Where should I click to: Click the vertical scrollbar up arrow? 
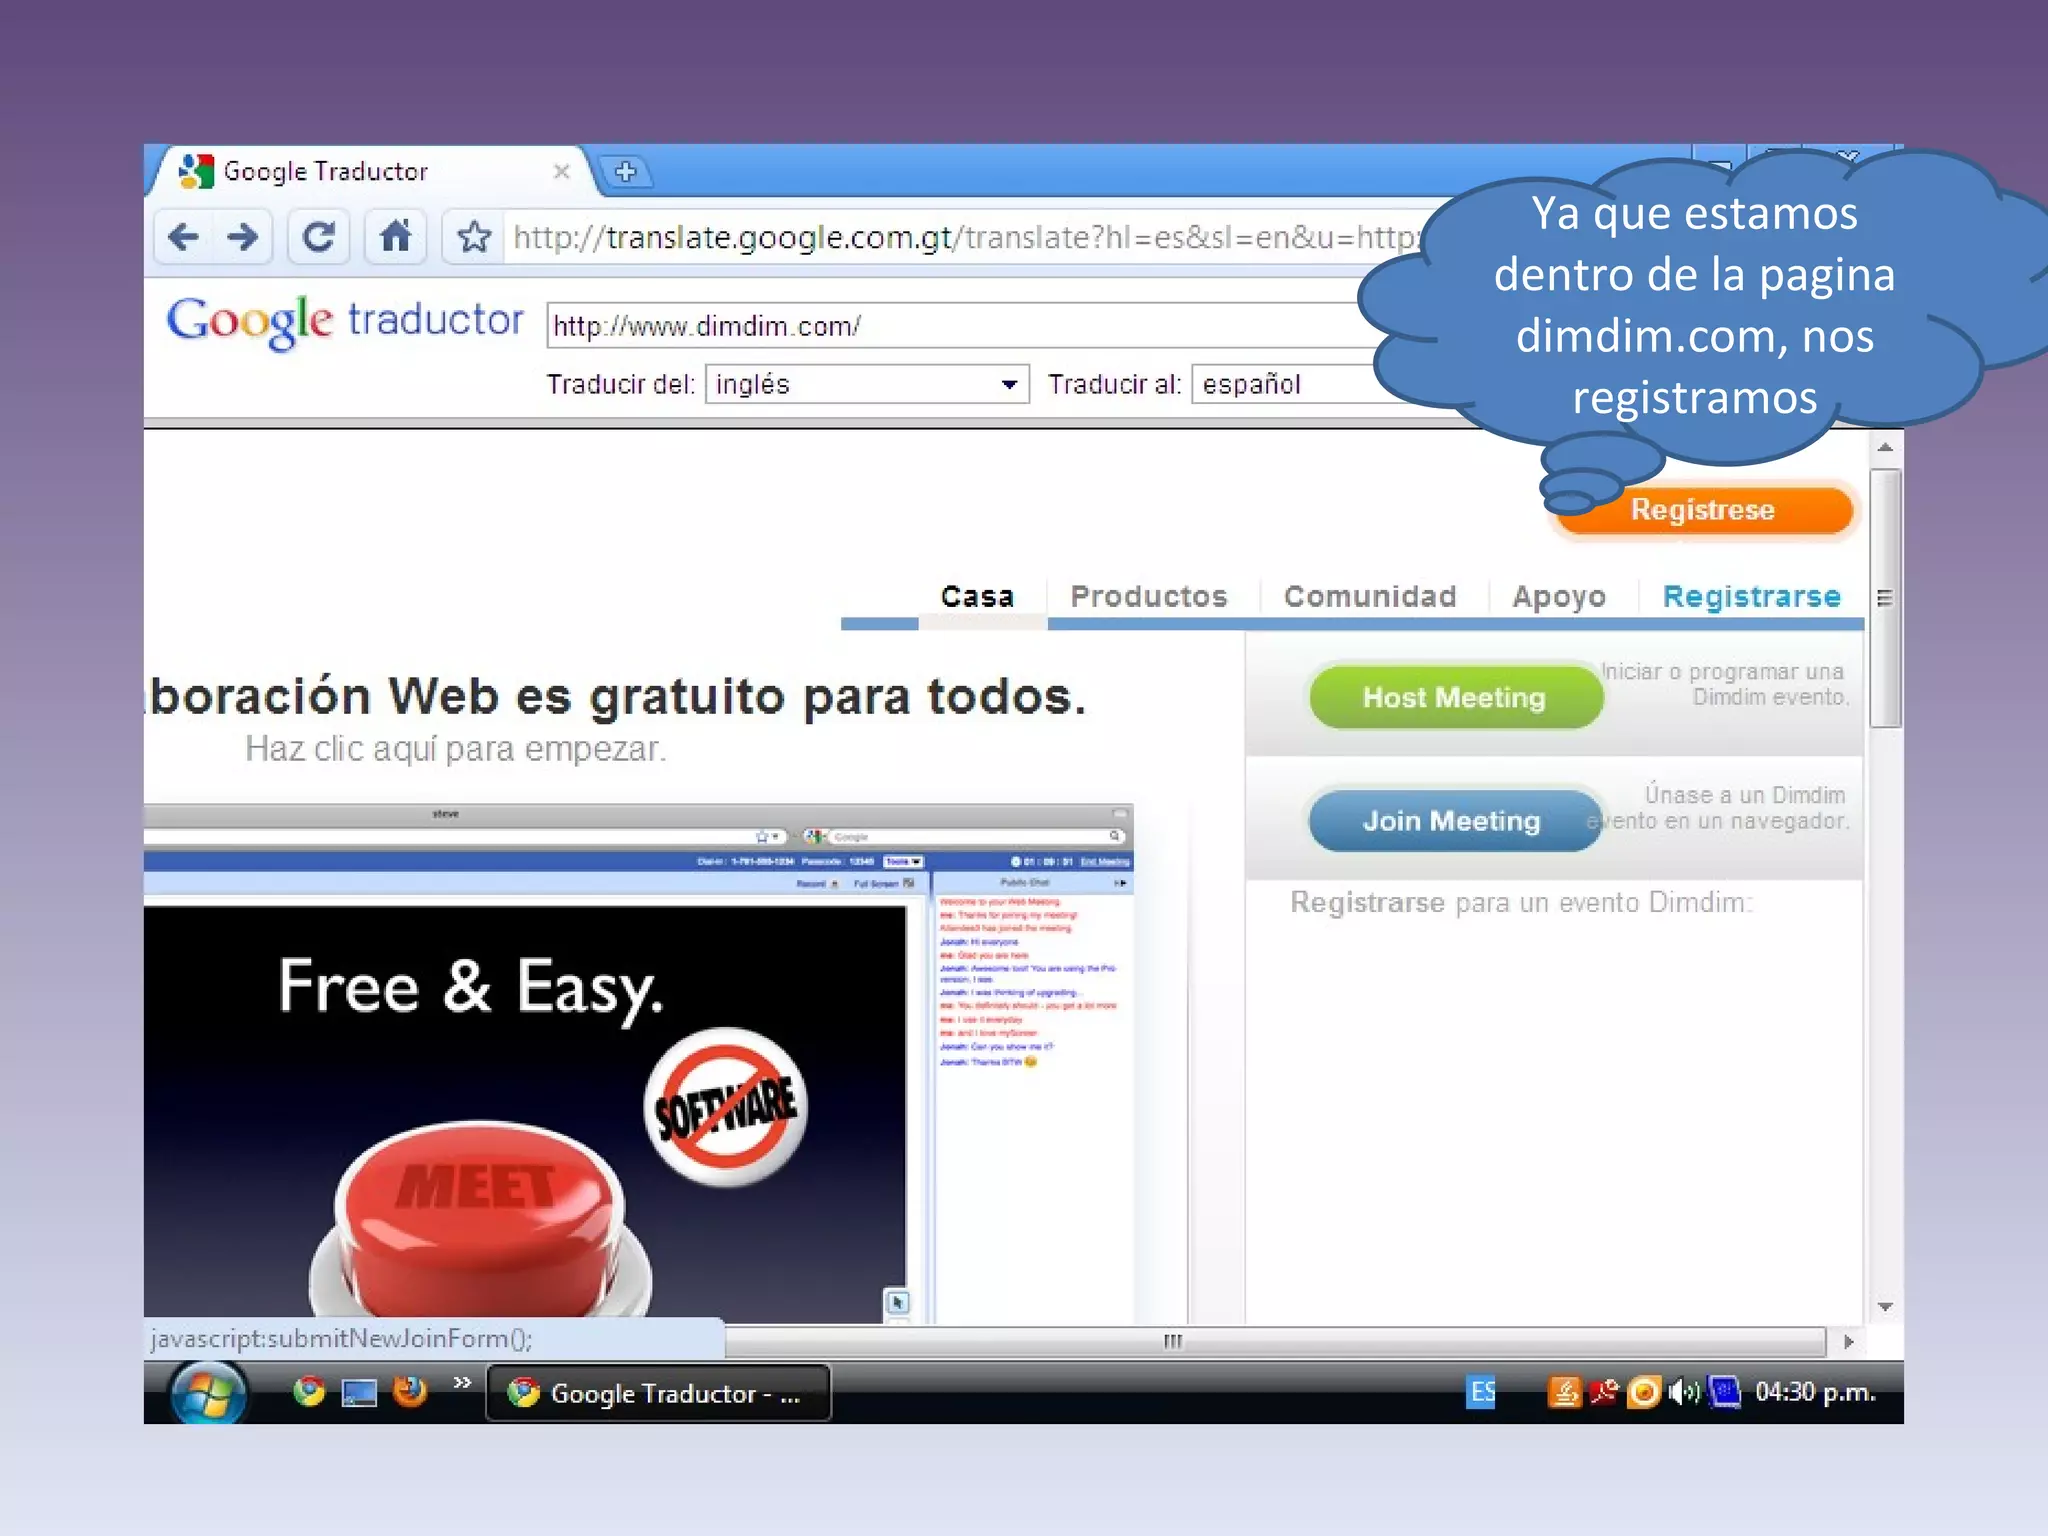[1885, 447]
